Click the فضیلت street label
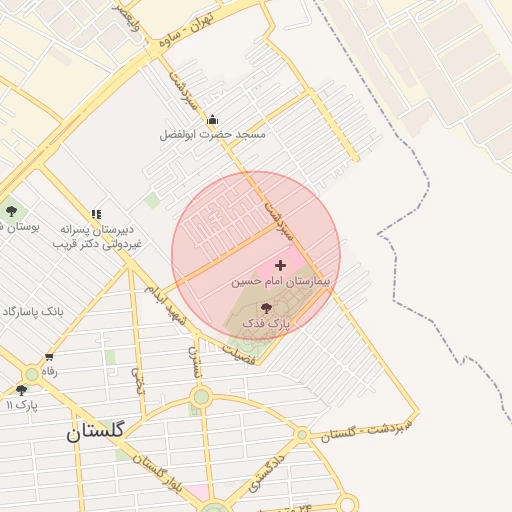The image size is (512, 512). coord(239,355)
